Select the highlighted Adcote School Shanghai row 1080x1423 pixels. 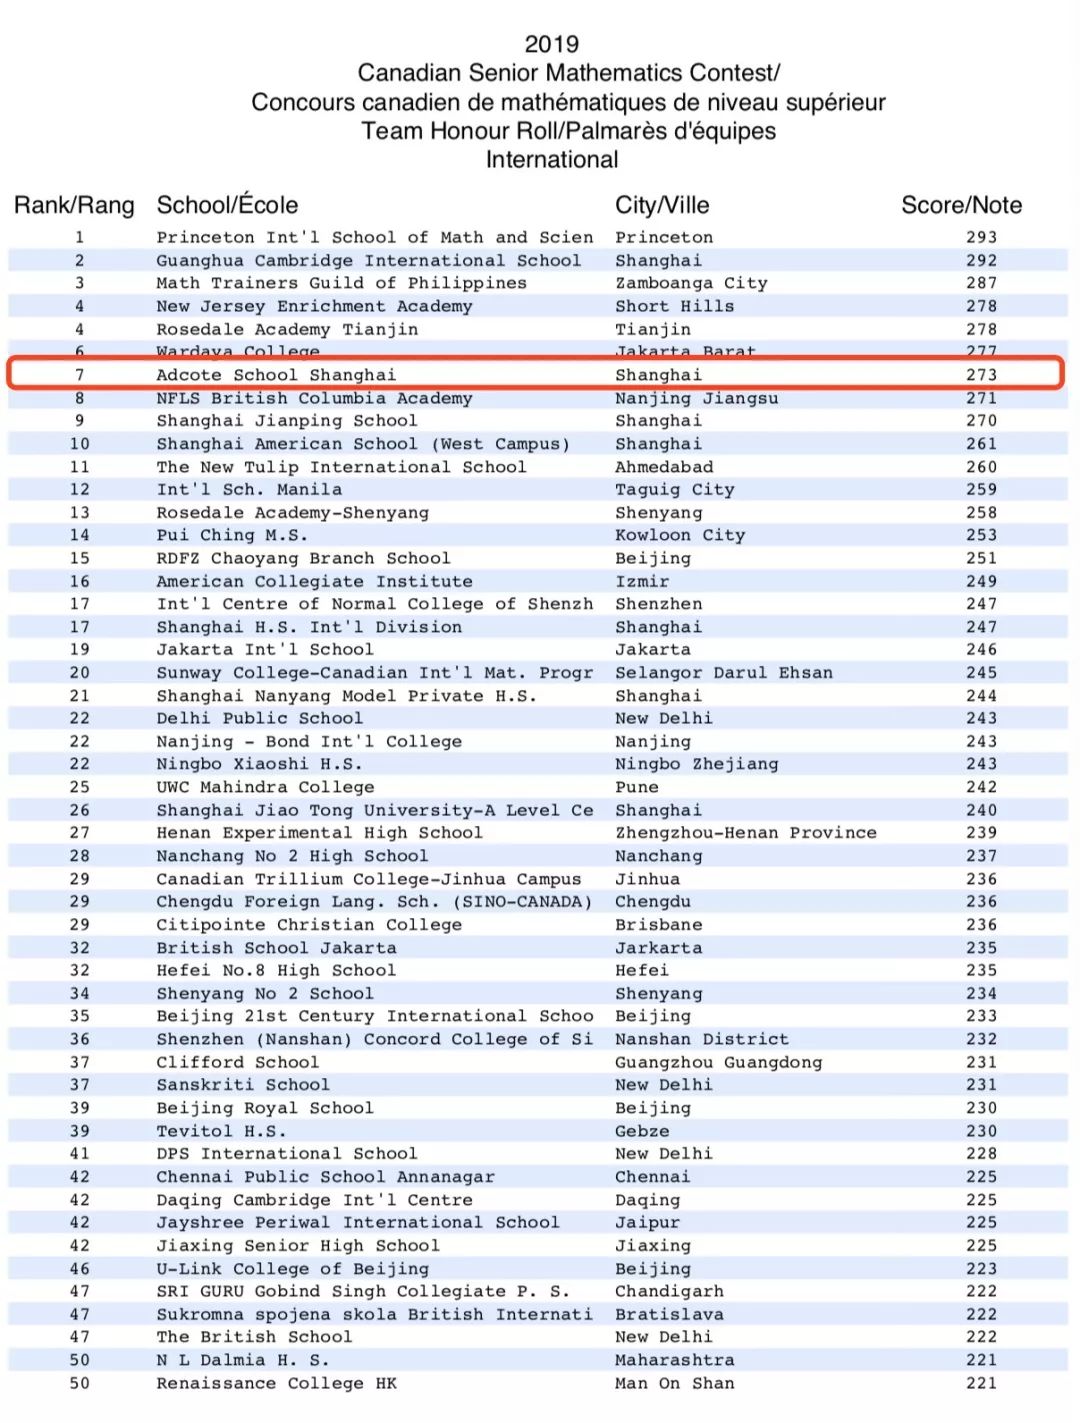pos(536,375)
